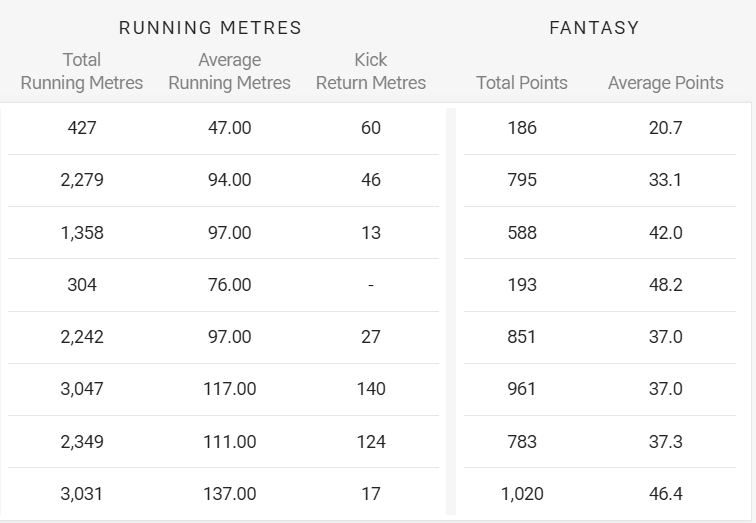Click the kick return metres value 13

click(371, 233)
